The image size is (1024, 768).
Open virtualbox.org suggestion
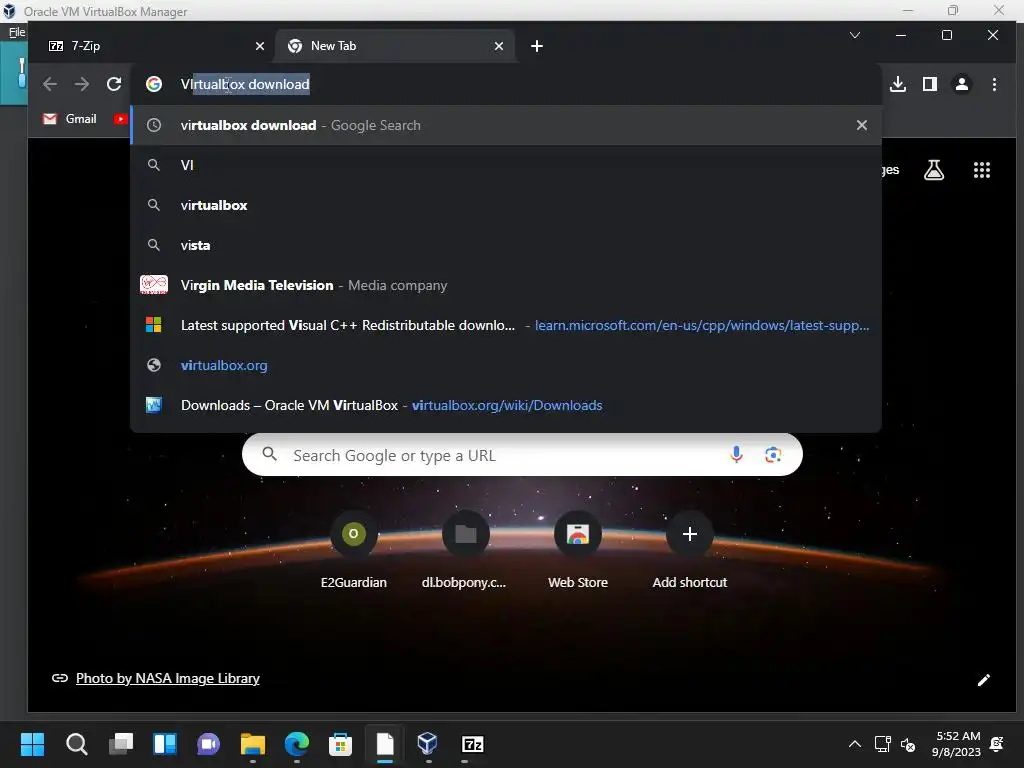pyautogui.click(x=506, y=365)
